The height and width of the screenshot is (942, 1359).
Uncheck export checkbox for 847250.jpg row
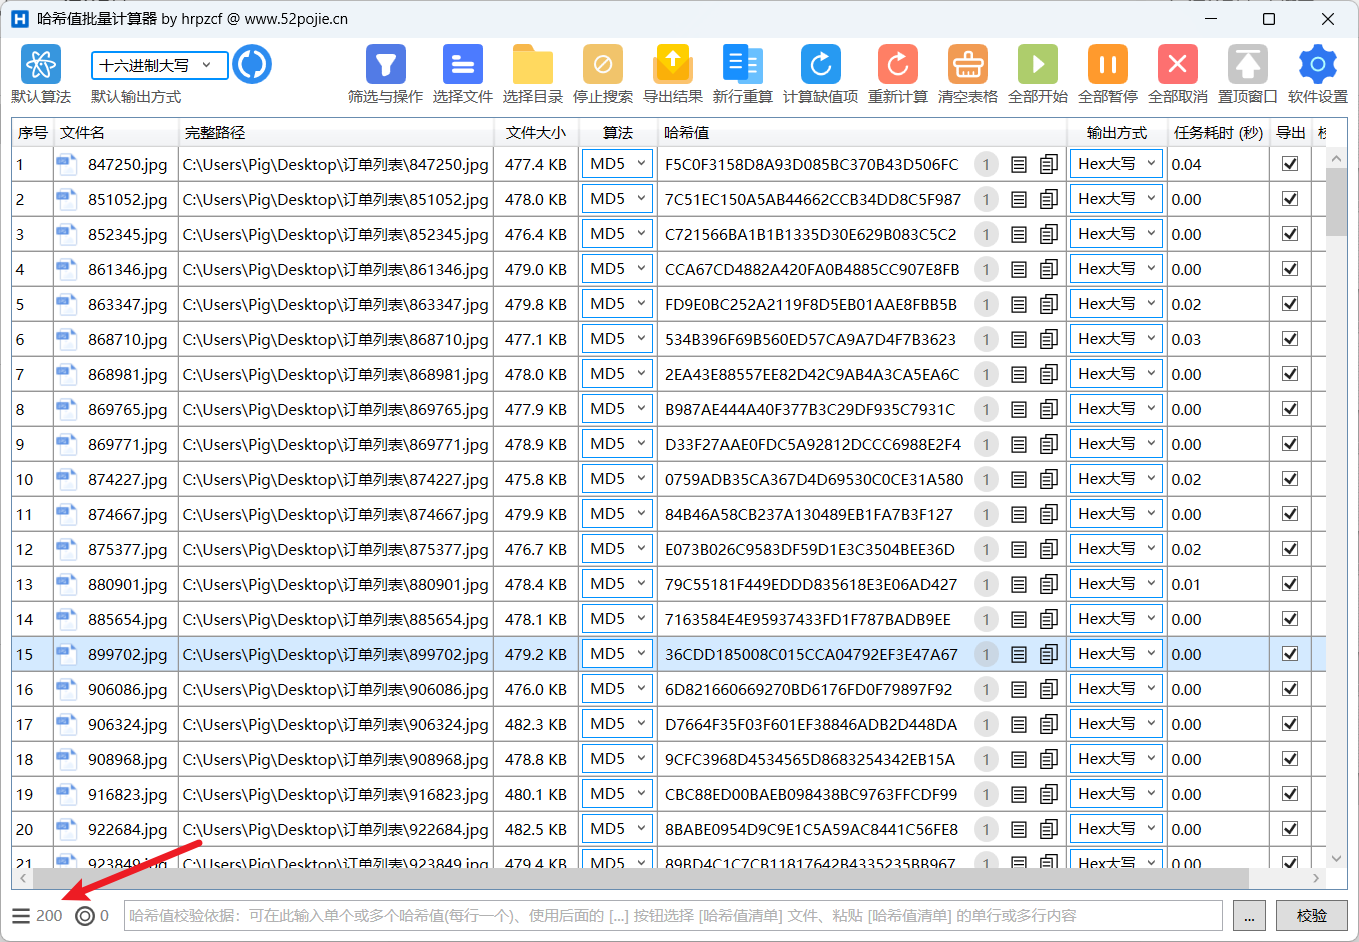pyautogui.click(x=1290, y=164)
